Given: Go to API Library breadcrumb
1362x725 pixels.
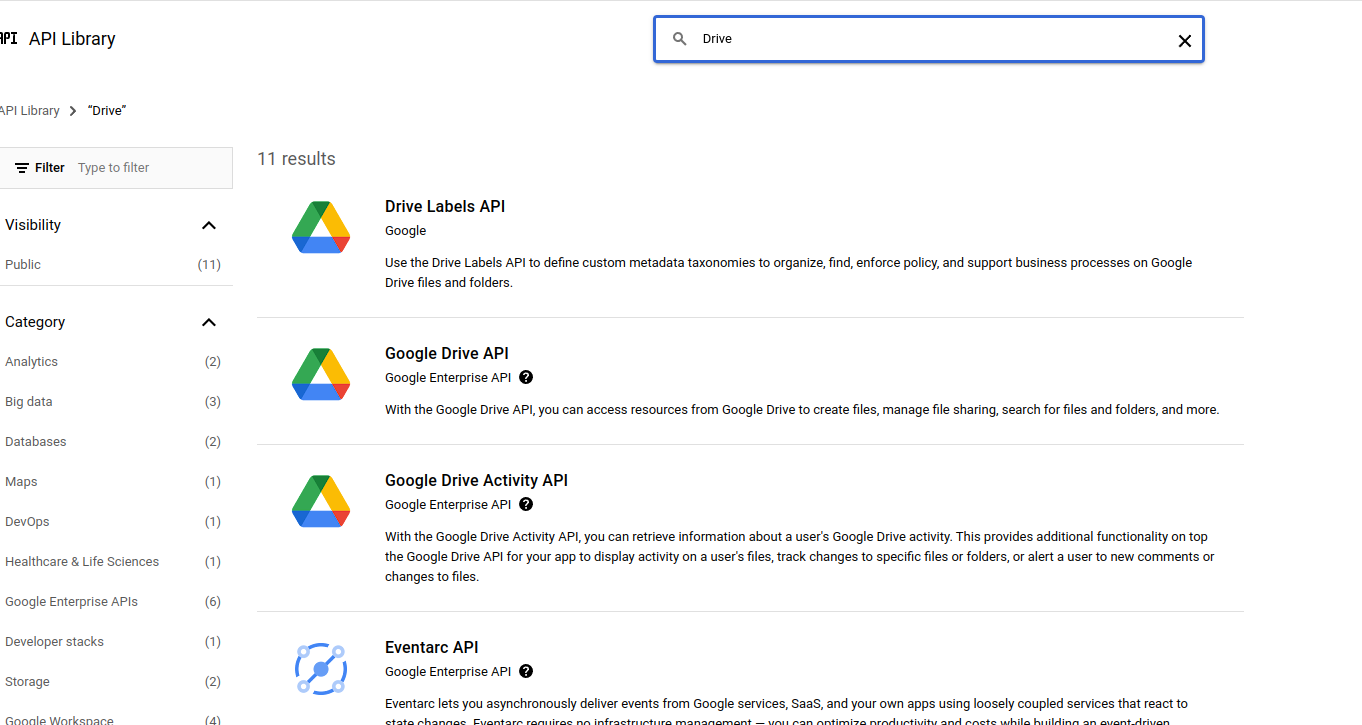Looking at the screenshot, I should (x=29, y=111).
